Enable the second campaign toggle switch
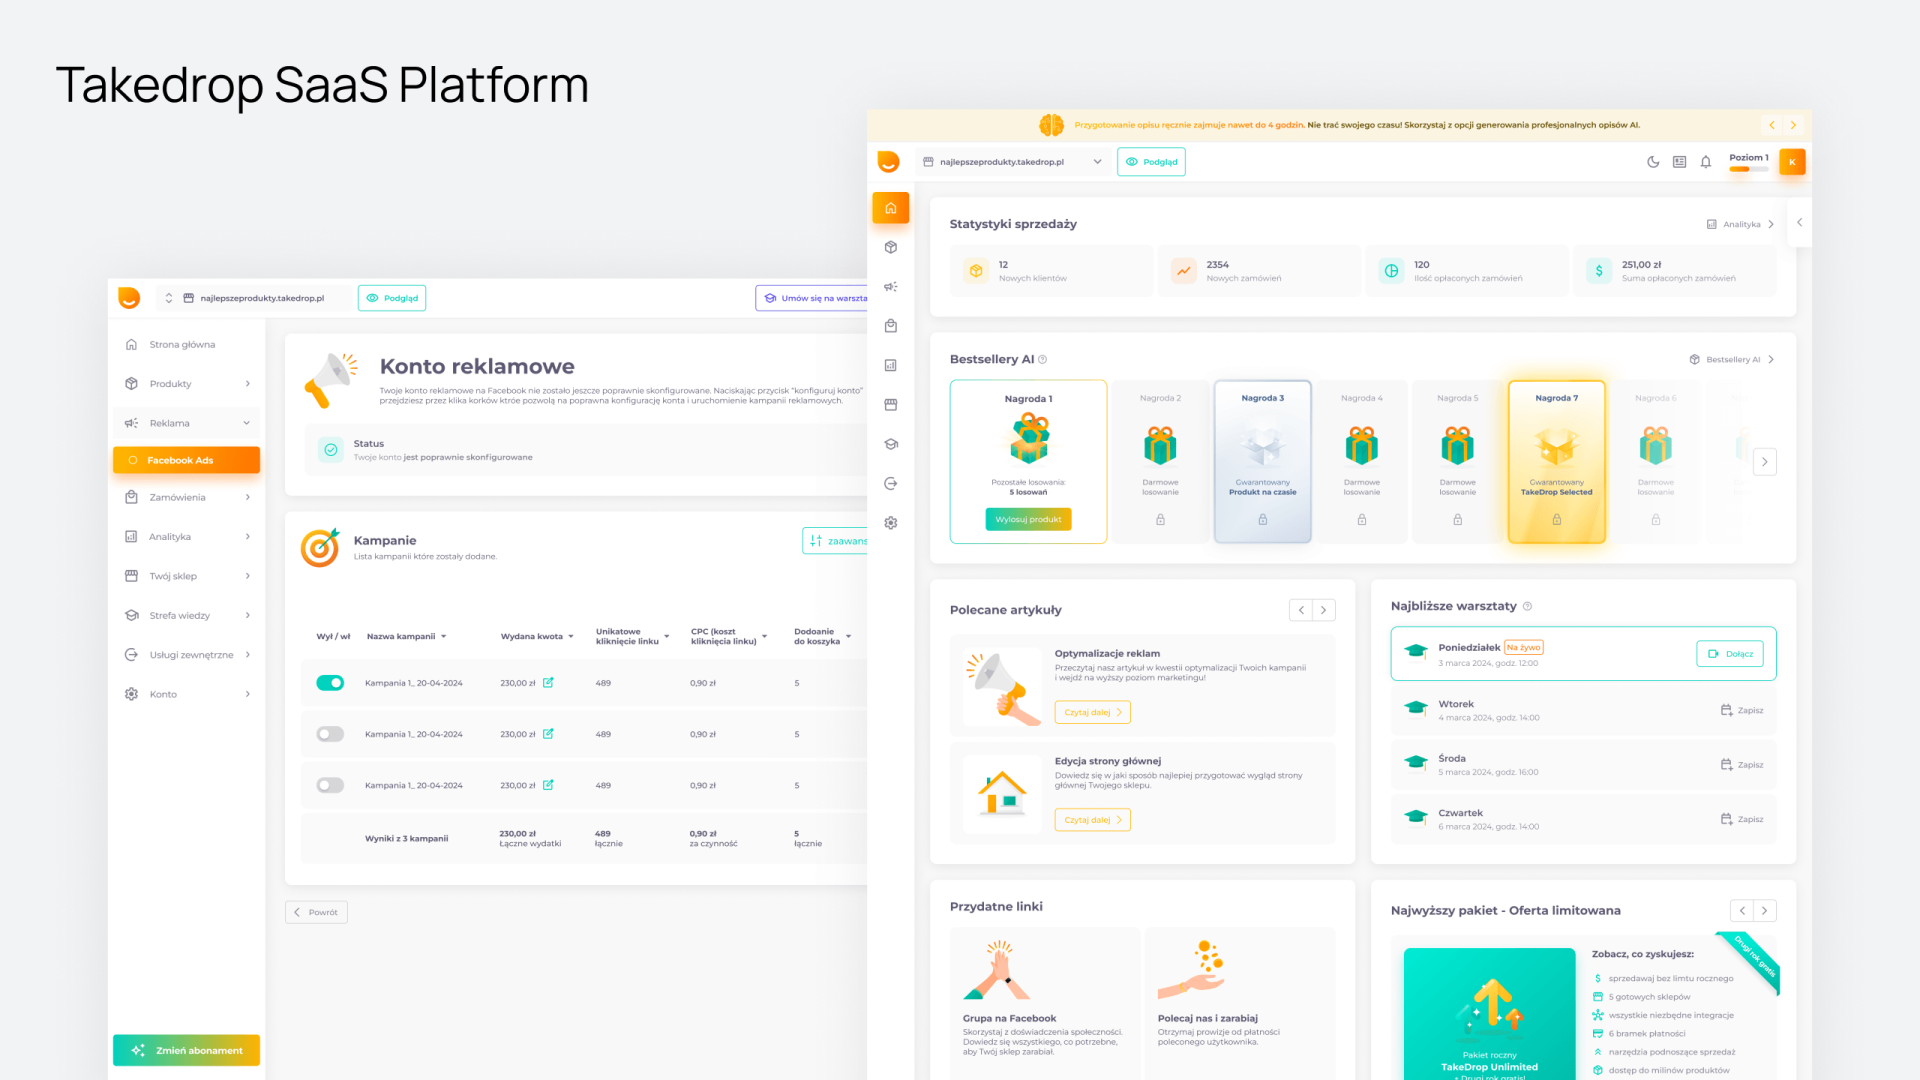 point(330,734)
